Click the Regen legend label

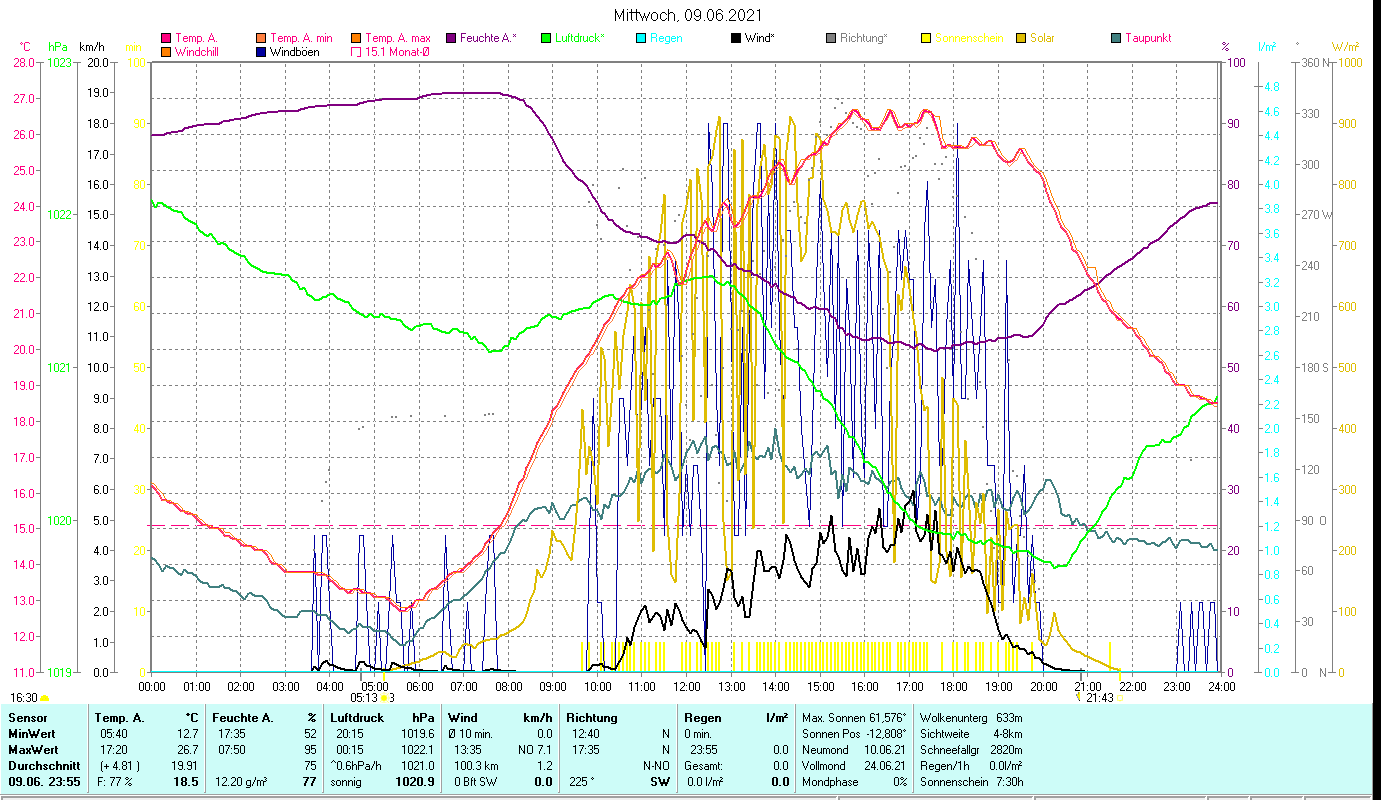tap(667, 38)
